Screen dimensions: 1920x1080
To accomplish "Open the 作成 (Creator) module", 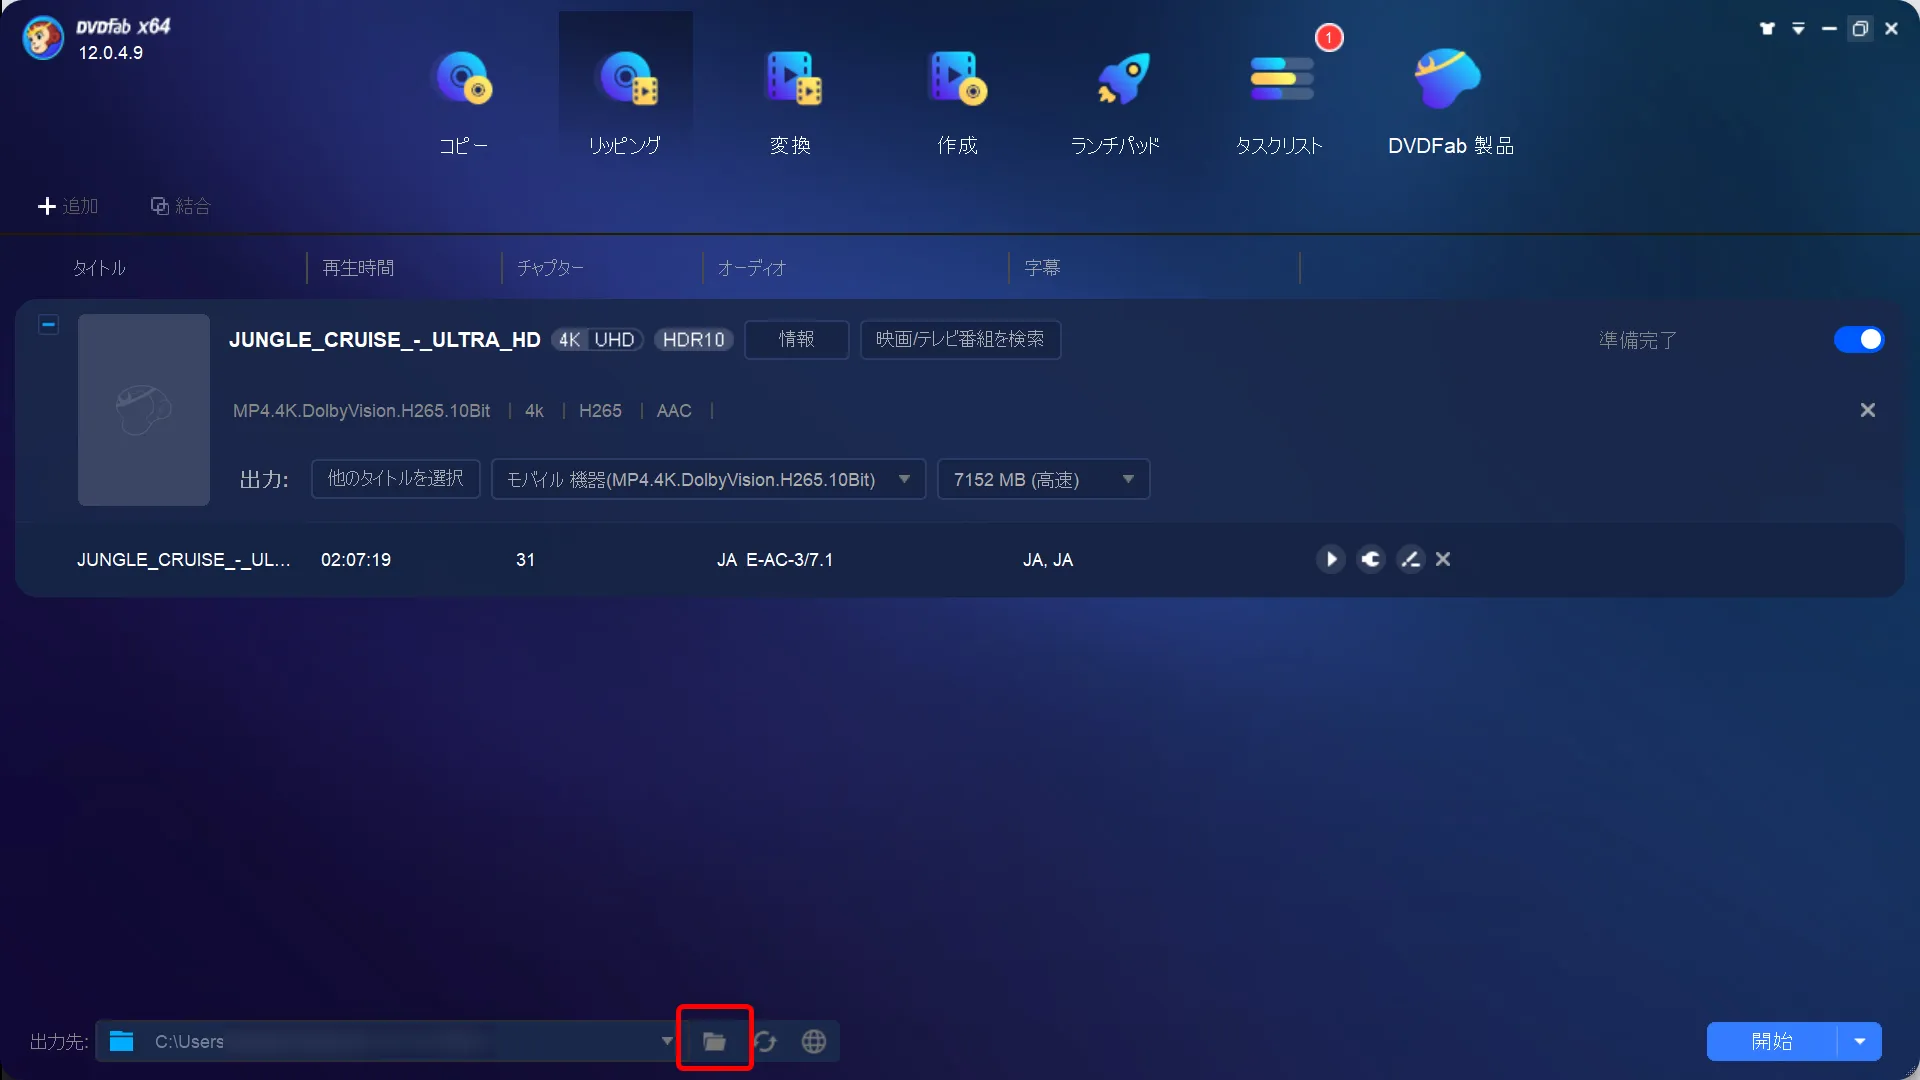I will tap(957, 102).
